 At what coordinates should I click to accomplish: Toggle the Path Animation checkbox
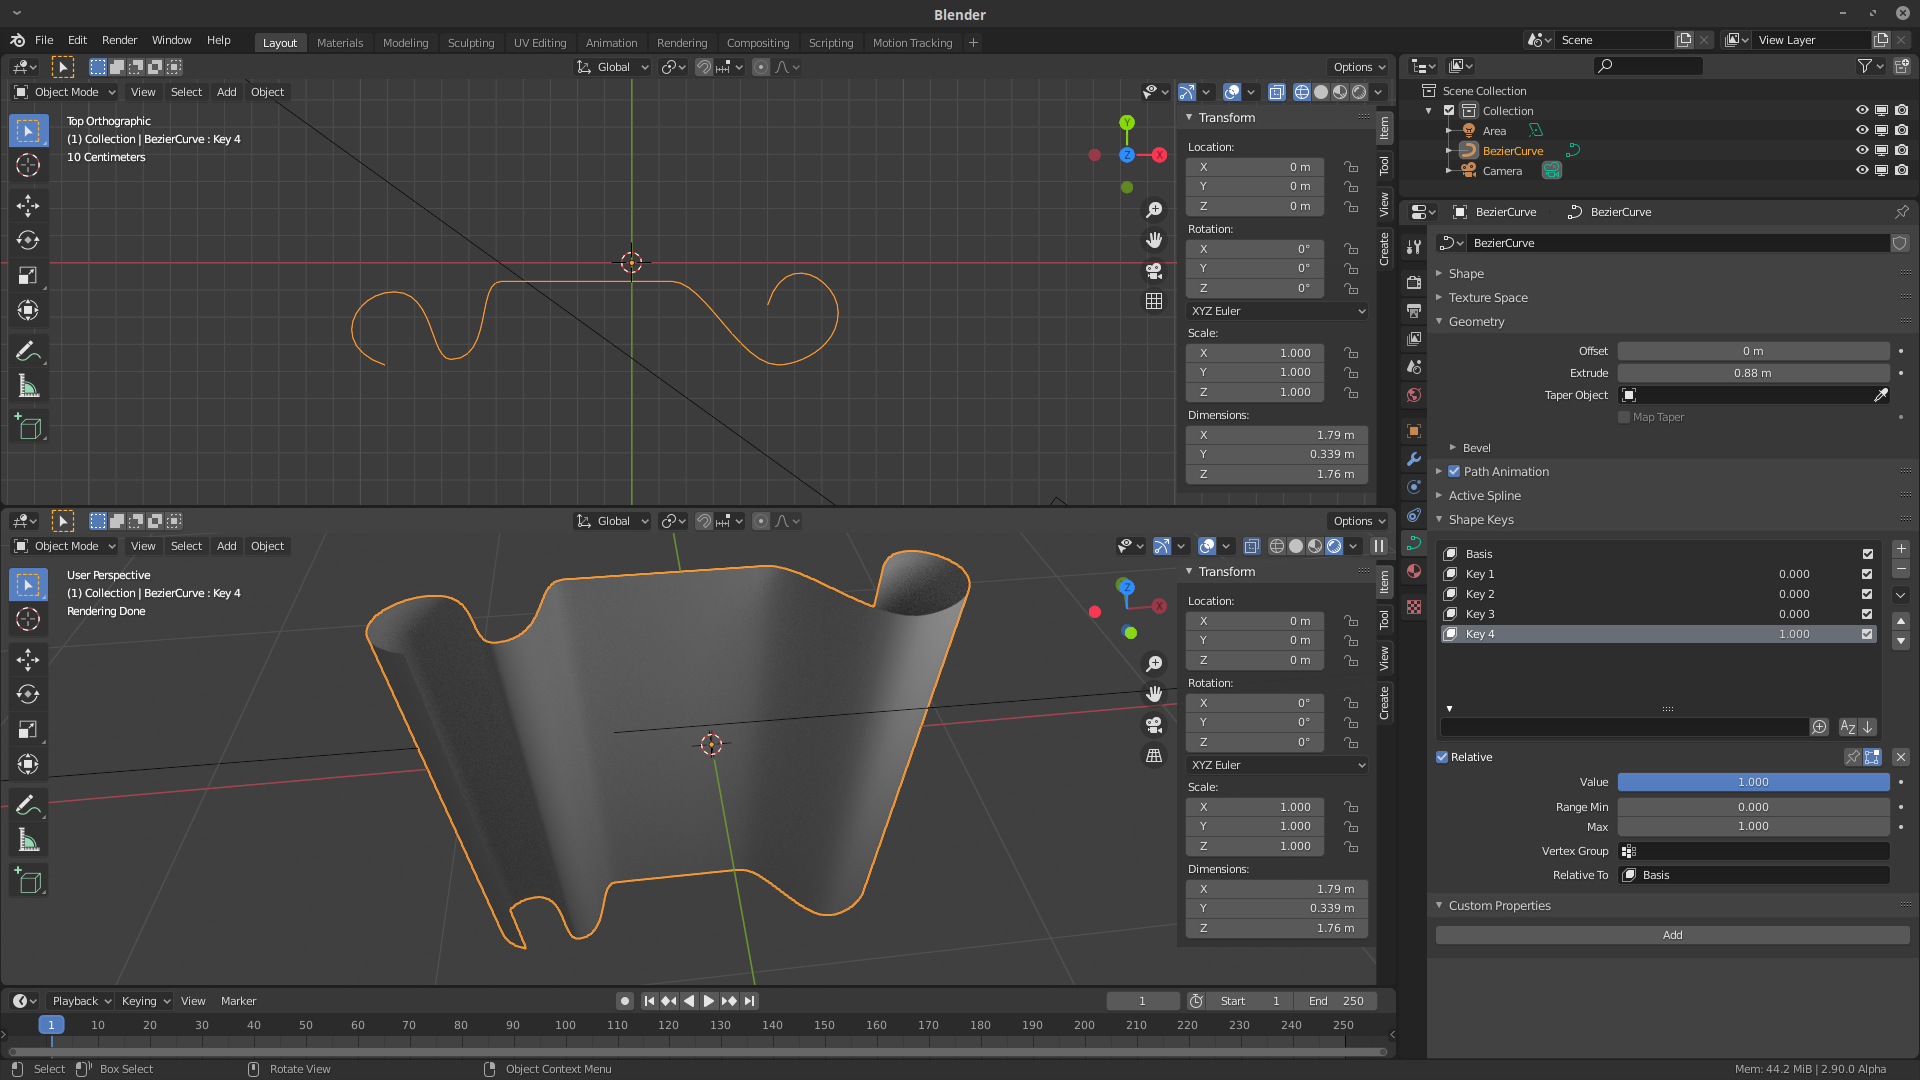pos(1454,471)
